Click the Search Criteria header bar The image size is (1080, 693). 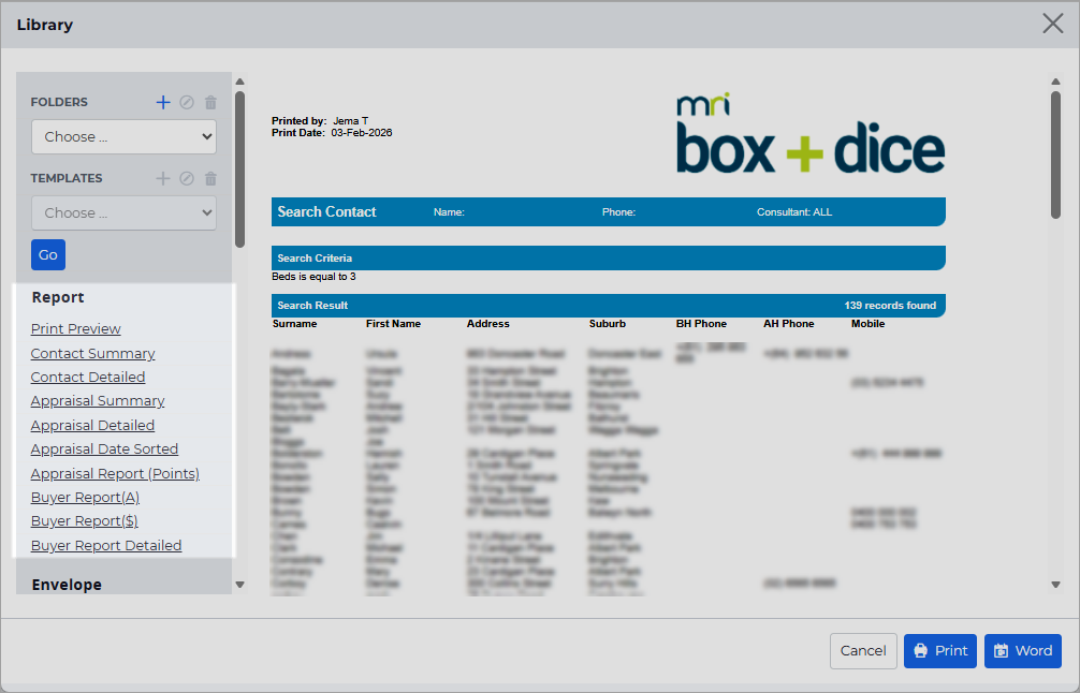tap(608, 258)
